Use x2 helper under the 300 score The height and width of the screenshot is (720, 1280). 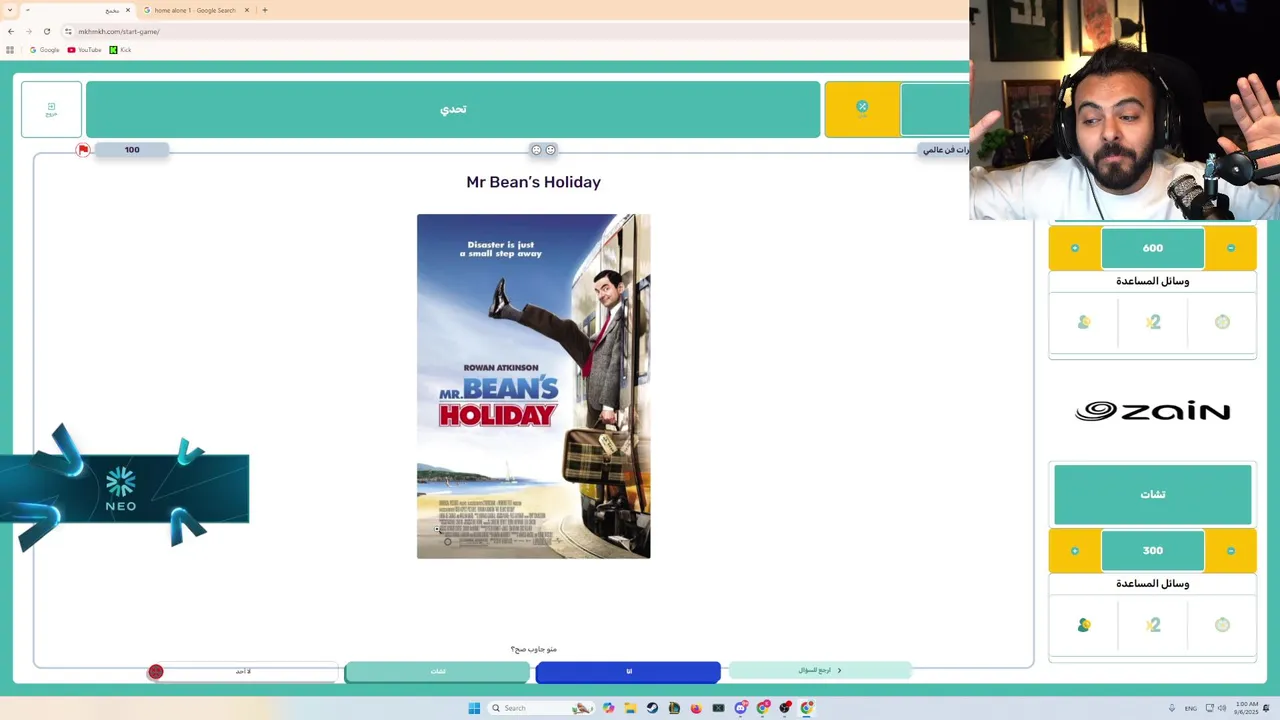pyautogui.click(x=1153, y=625)
